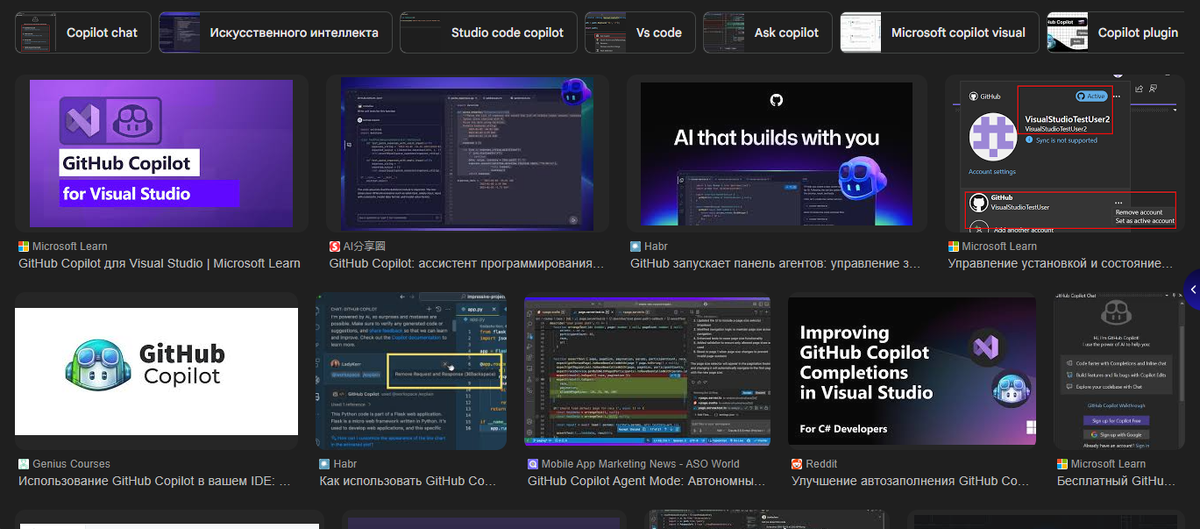Open link "Улучшение автозаполнения GitHub Co..."

coord(911,481)
